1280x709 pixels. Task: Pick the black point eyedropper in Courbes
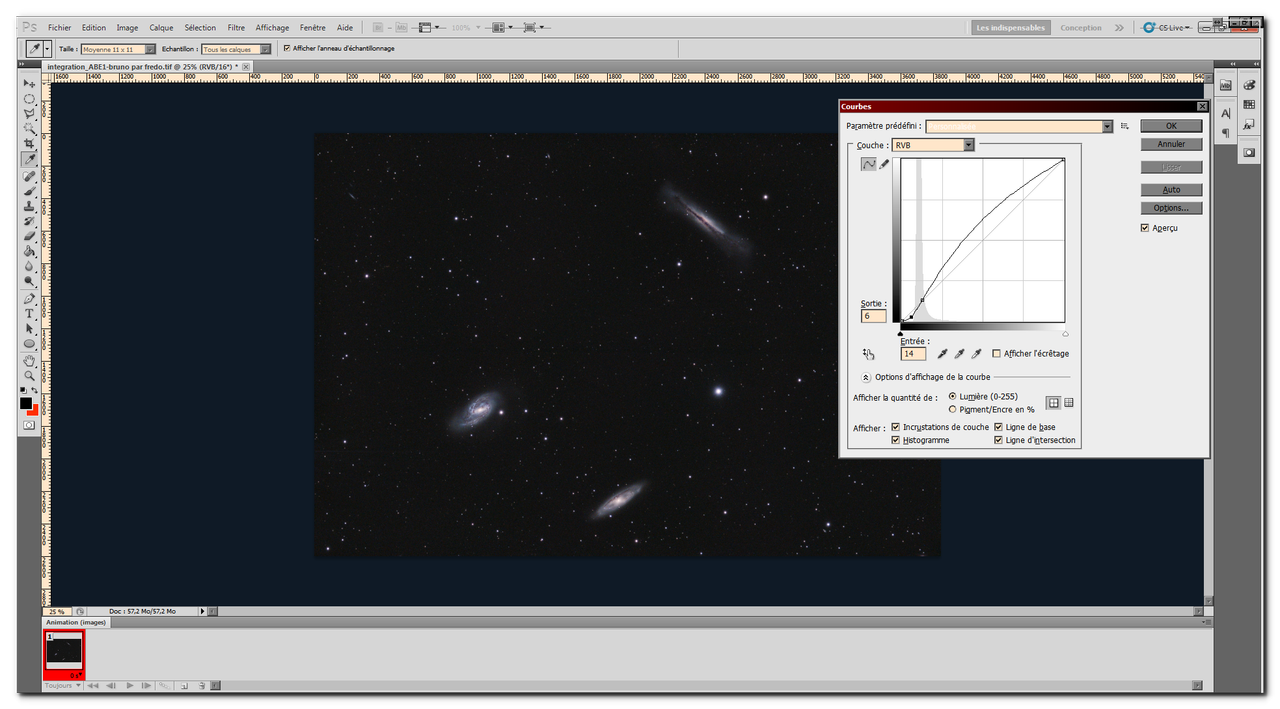click(942, 353)
